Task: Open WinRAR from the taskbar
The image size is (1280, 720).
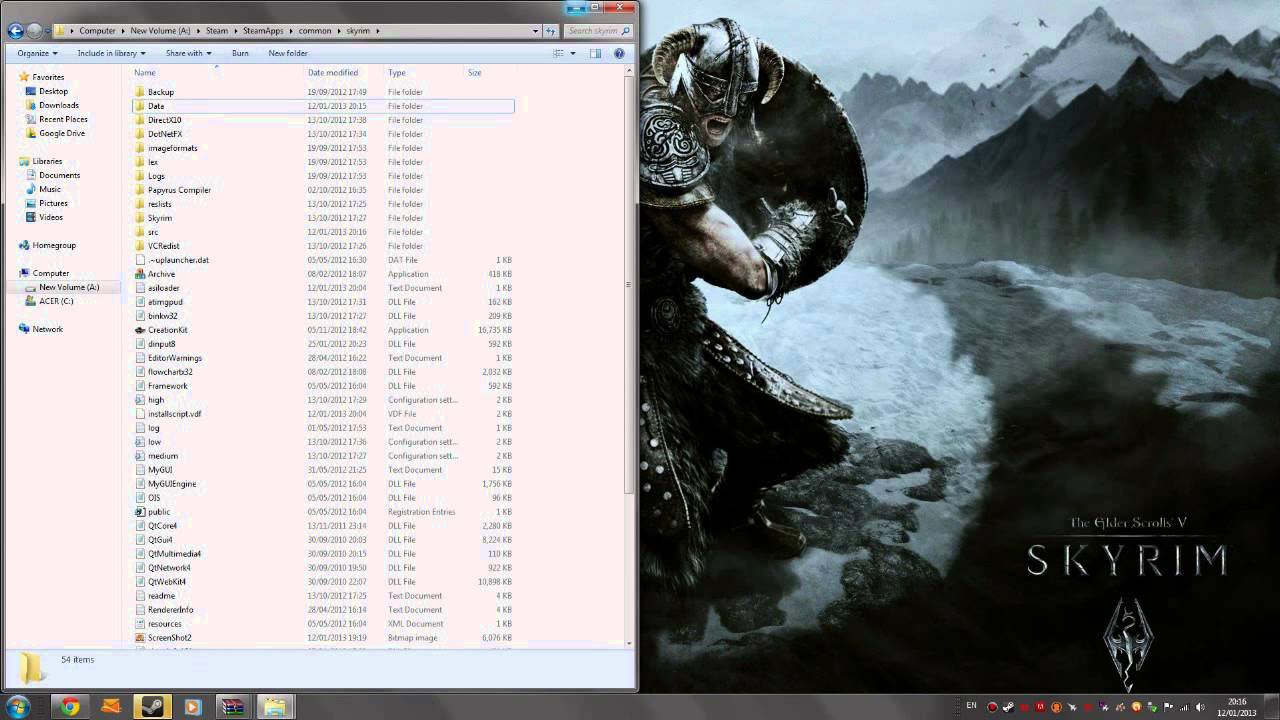Action: click(x=233, y=706)
